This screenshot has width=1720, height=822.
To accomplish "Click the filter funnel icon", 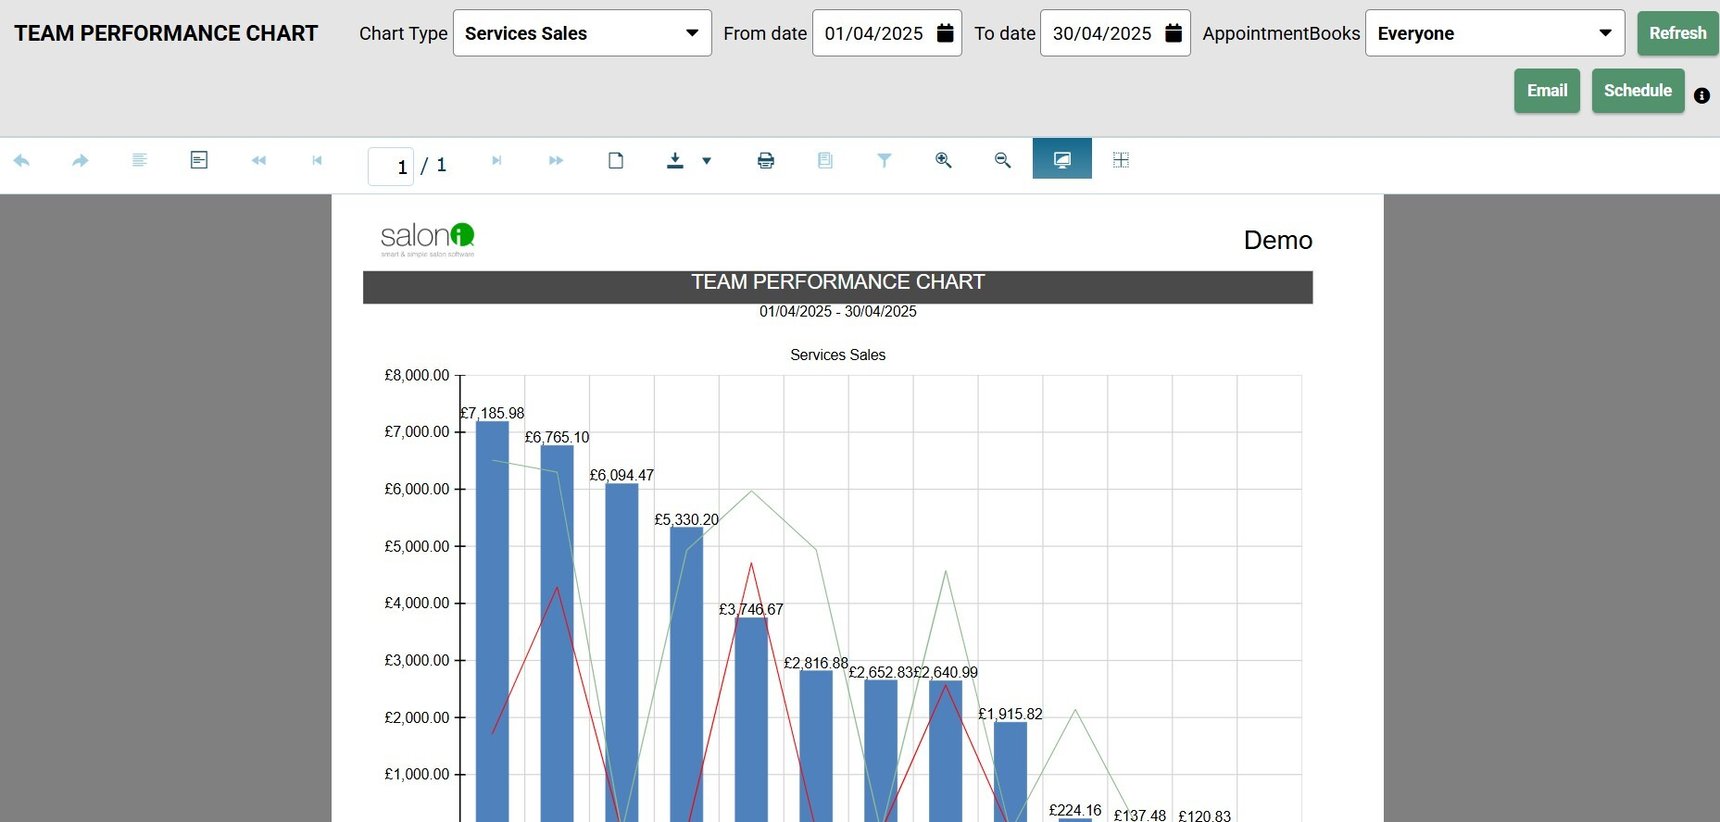I will click(x=884, y=160).
